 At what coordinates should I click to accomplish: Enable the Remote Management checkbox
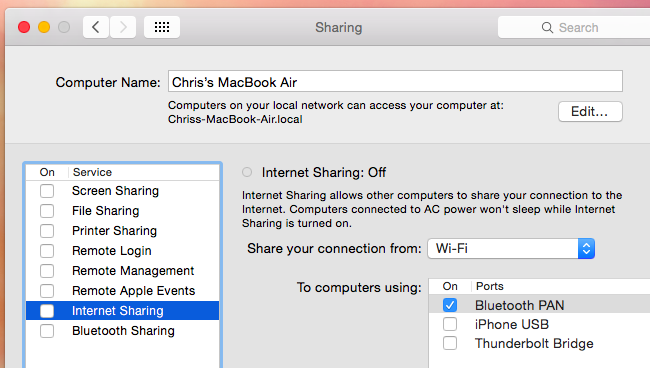pos(47,271)
